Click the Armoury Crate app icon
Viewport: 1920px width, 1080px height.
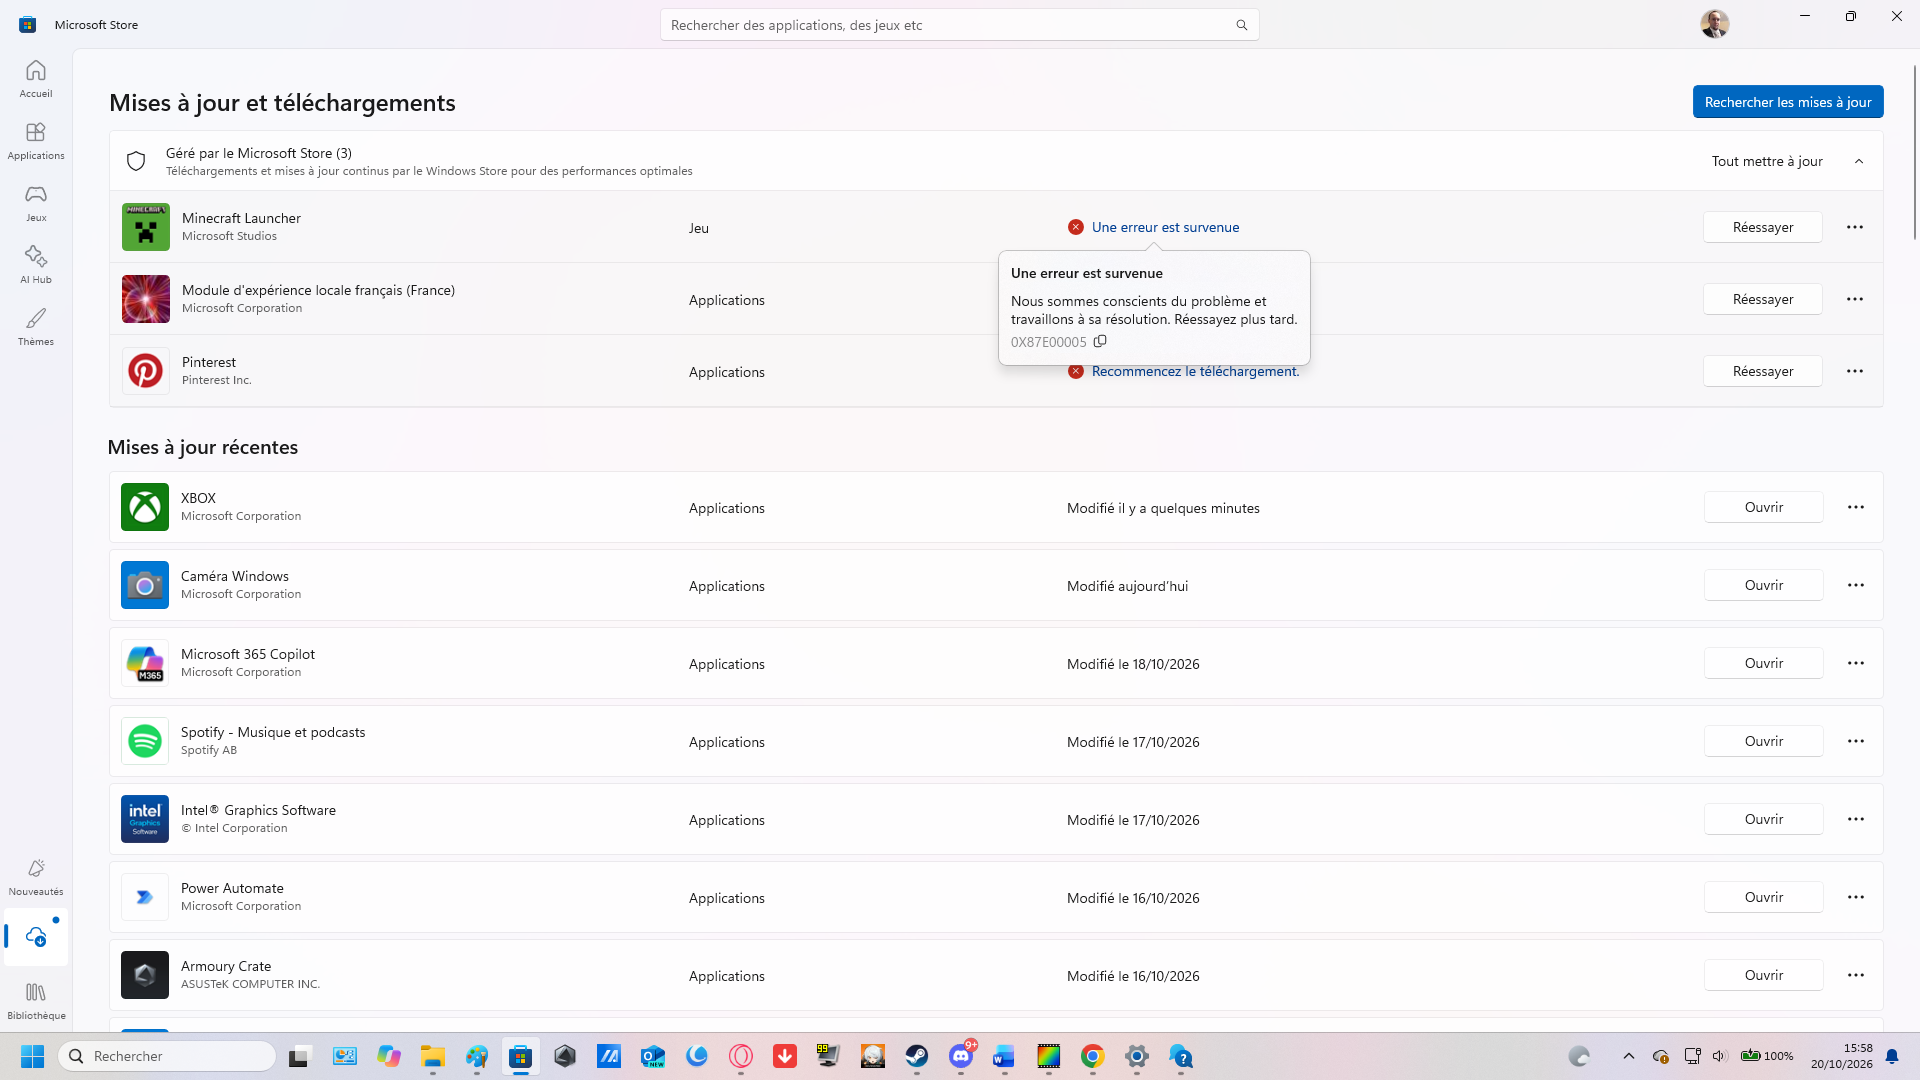[x=145, y=975]
